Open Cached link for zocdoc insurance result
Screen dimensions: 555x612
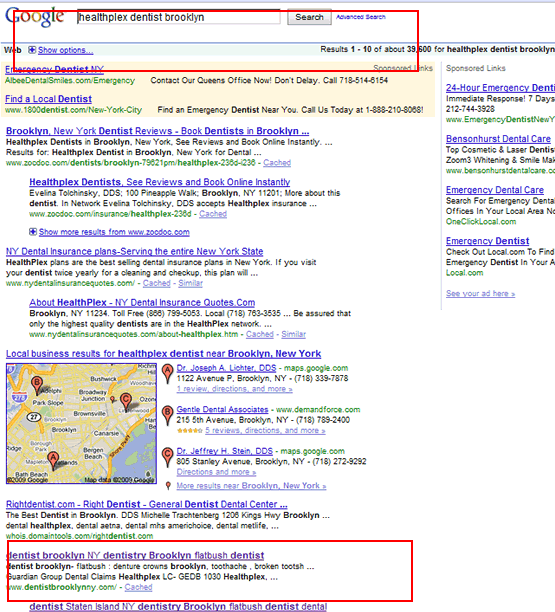[213, 214]
